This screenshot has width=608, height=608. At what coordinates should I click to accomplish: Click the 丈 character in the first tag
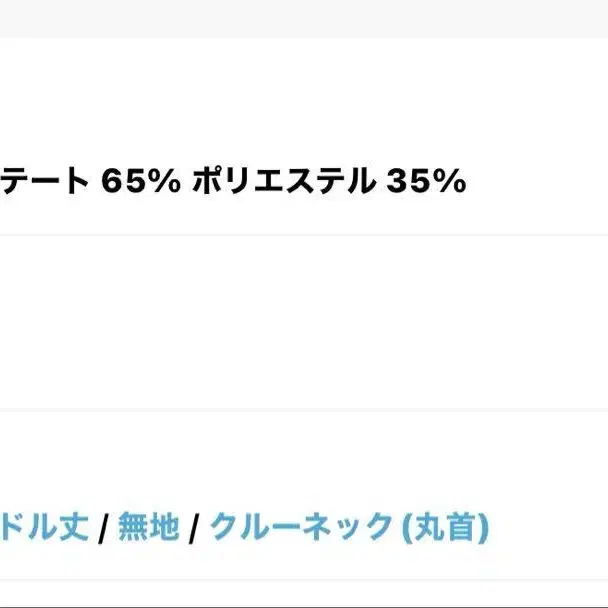[75, 525]
